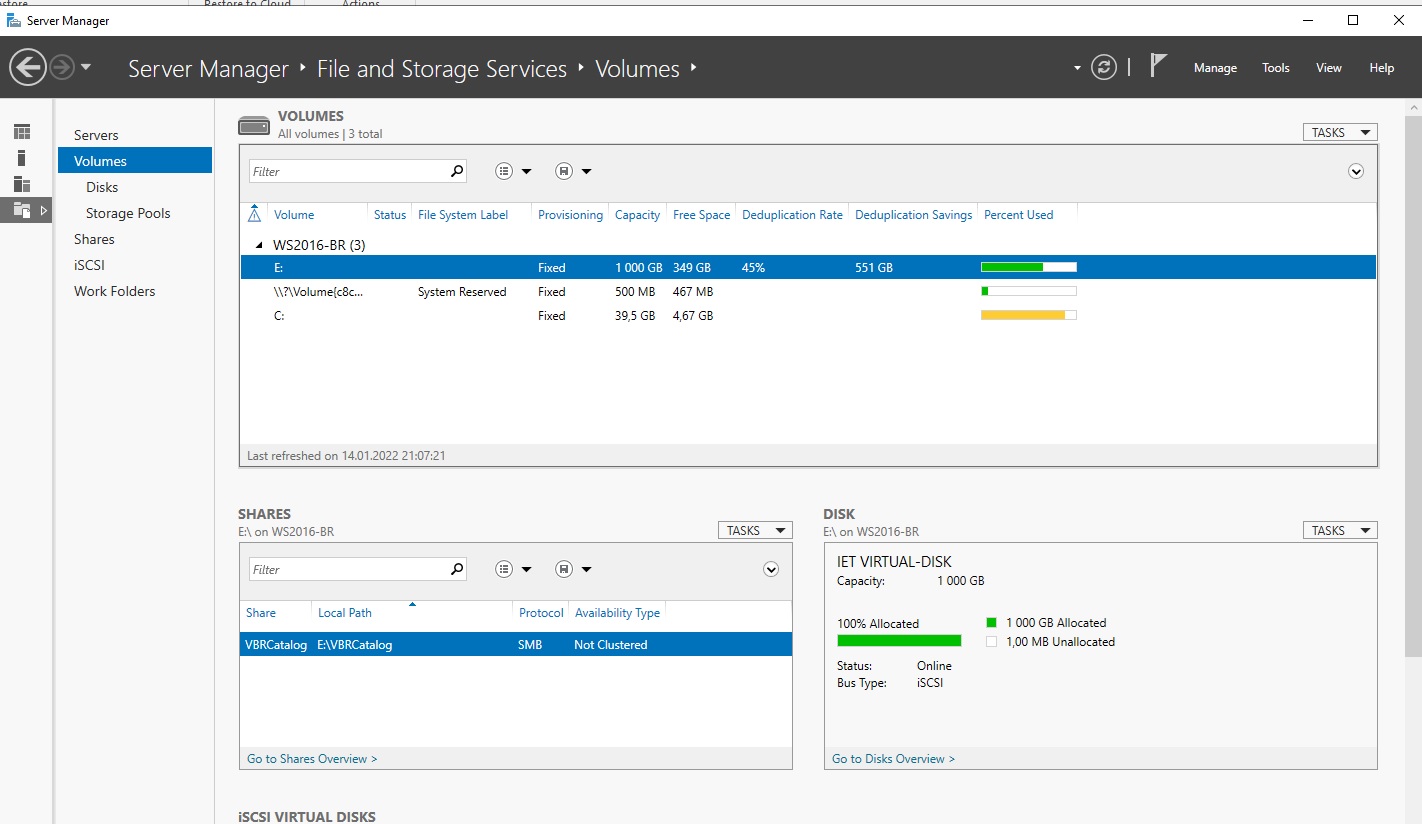The image size is (1422, 824).
Task: Click the Volumes filter search magnifier icon
Action: (457, 171)
